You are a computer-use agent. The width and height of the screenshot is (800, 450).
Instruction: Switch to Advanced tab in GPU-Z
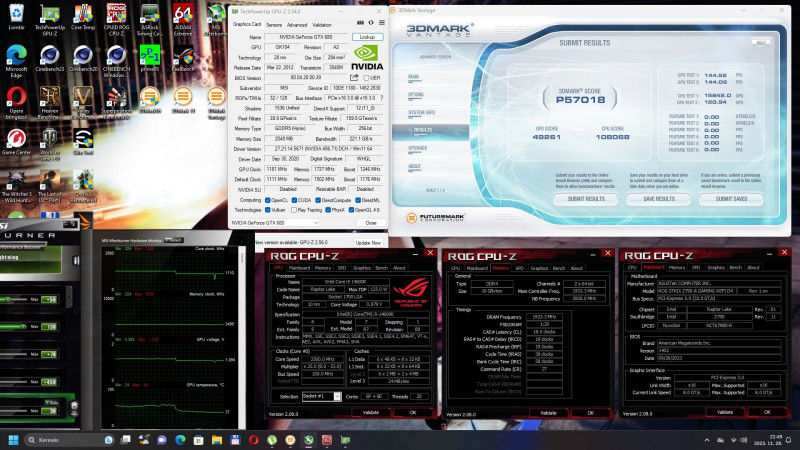coord(297,24)
